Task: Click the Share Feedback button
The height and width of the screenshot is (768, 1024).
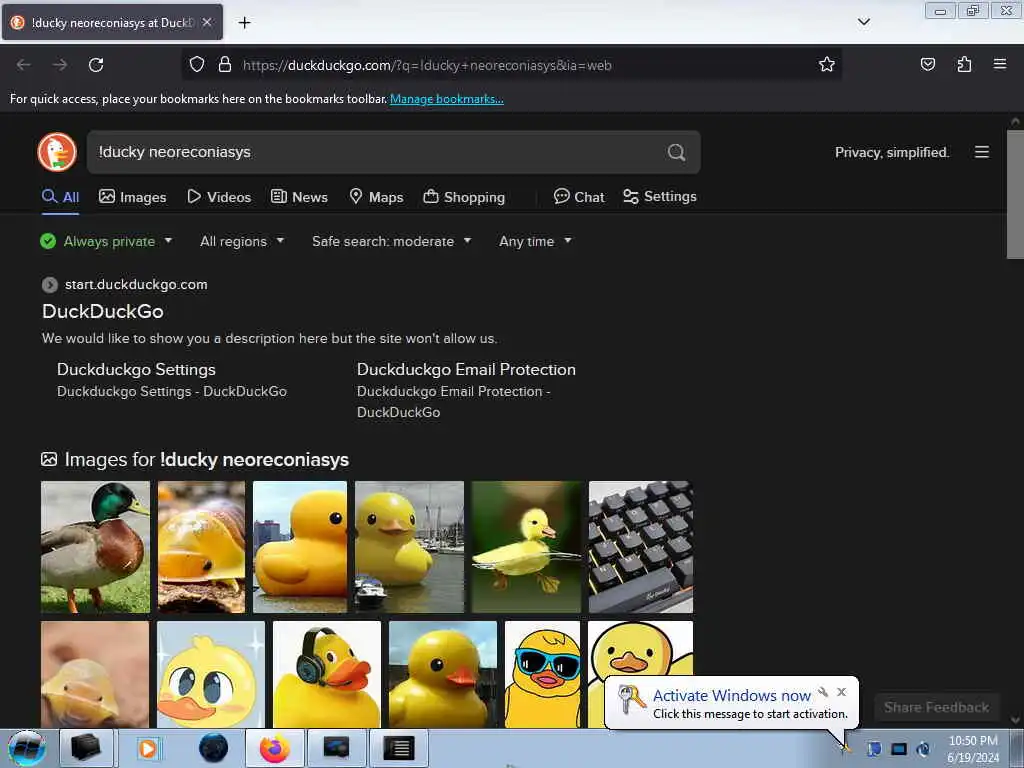Action: coord(936,707)
